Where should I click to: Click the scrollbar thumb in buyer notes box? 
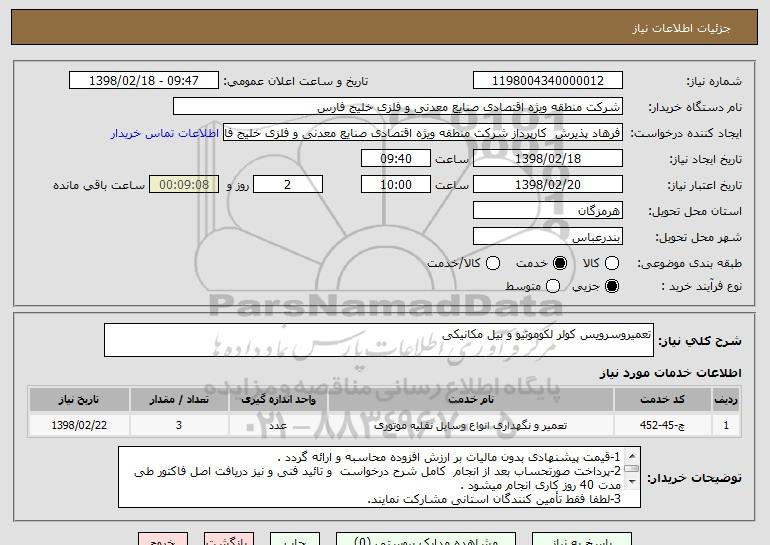[632, 468]
